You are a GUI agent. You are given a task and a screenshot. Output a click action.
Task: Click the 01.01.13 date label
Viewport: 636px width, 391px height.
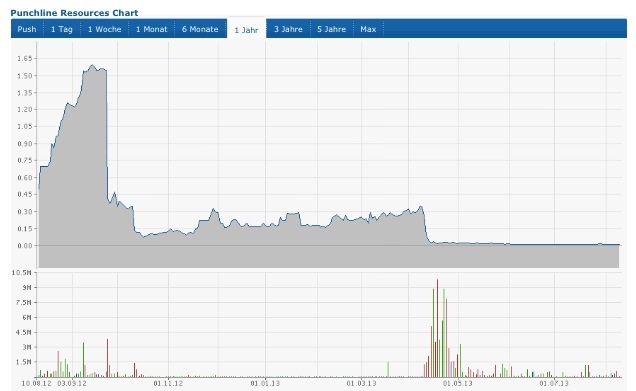click(265, 383)
